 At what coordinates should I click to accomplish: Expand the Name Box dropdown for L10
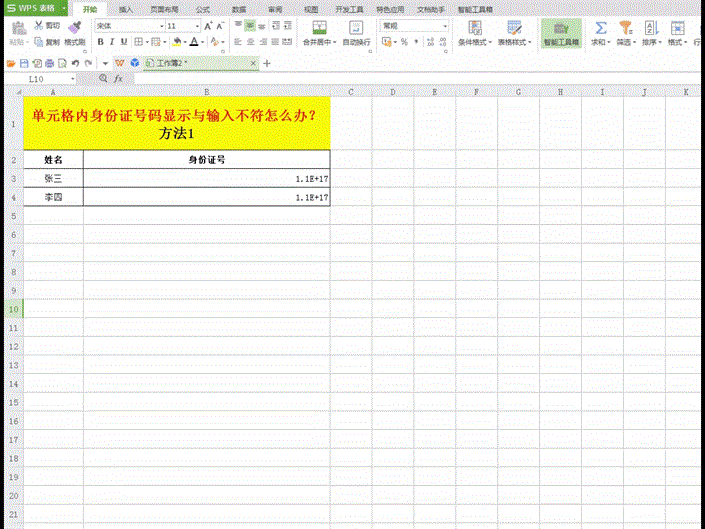coord(73,78)
